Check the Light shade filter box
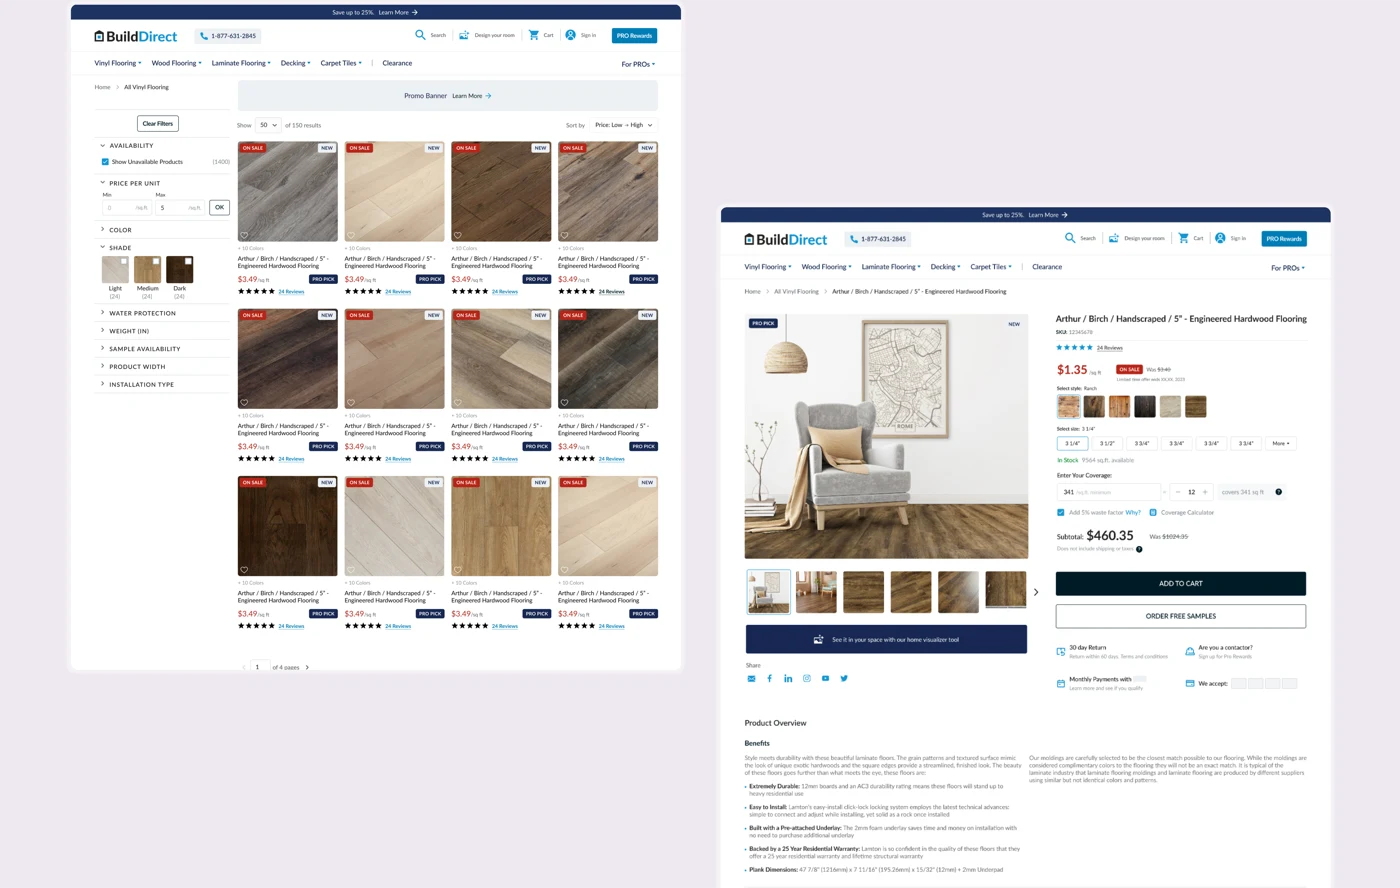 point(124,261)
